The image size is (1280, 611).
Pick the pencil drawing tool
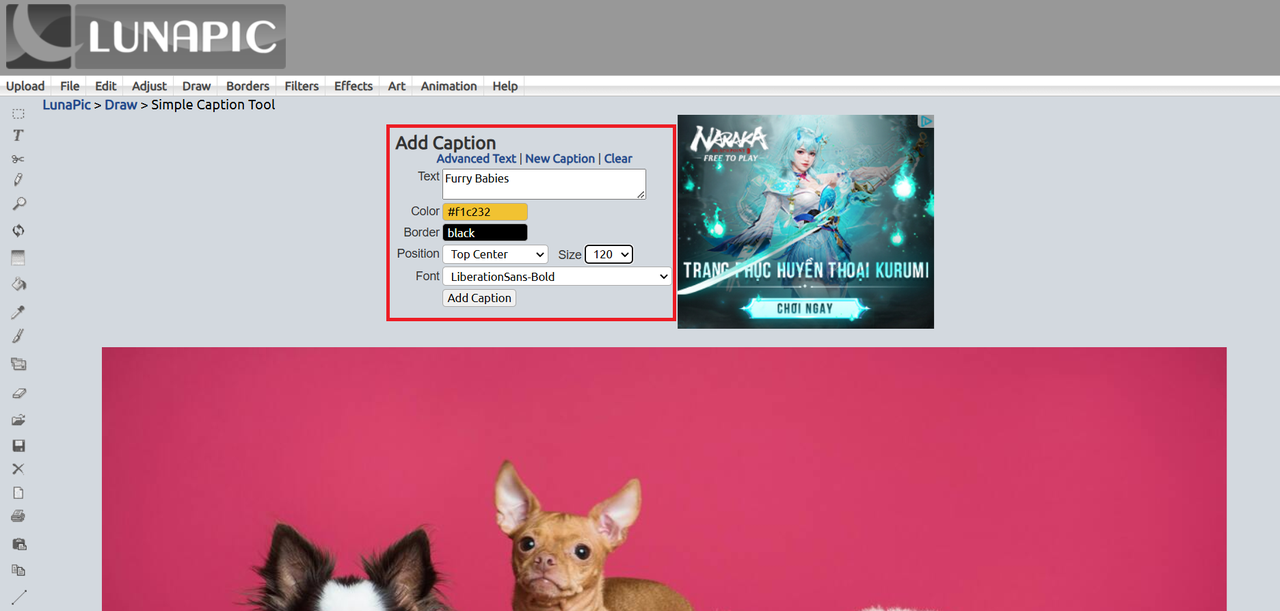(x=18, y=181)
